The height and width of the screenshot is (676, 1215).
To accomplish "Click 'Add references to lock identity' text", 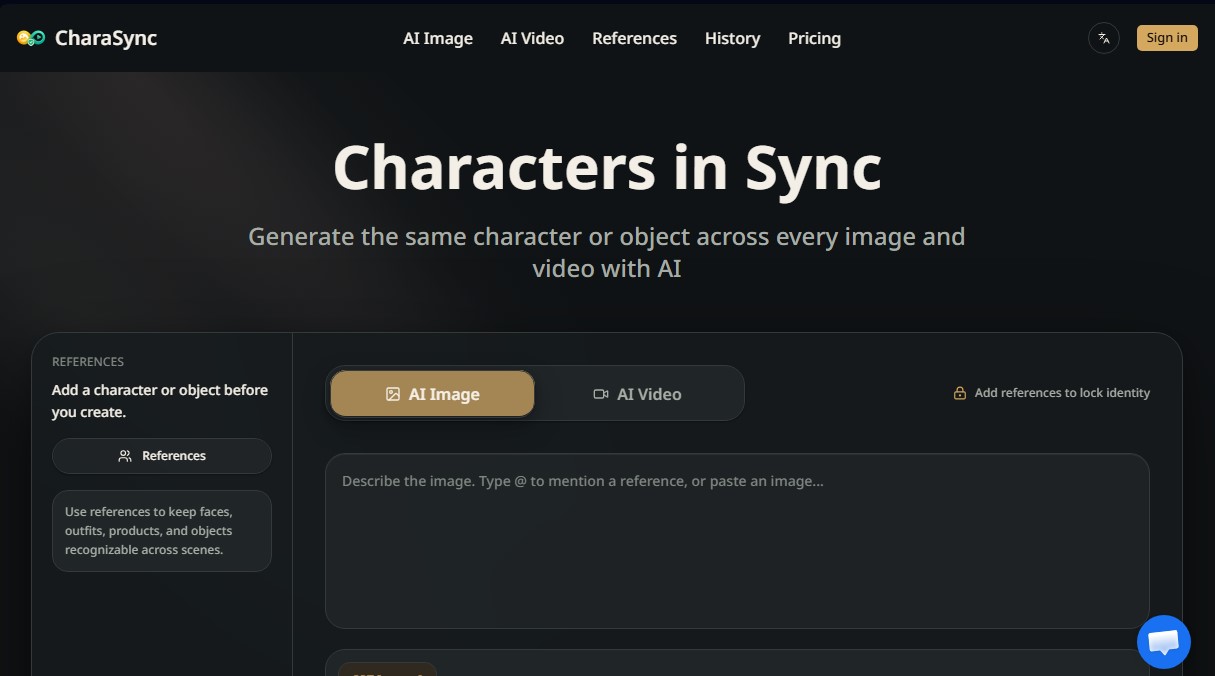I will (x=1062, y=393).
